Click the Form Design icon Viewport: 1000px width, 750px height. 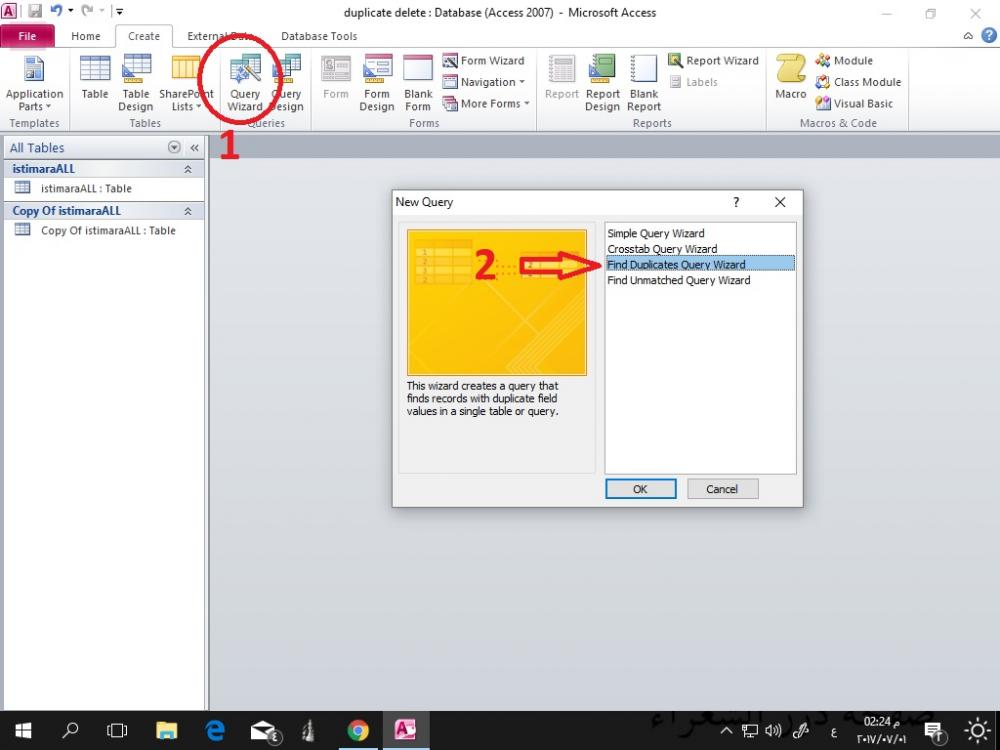click(x=376, y=84)
